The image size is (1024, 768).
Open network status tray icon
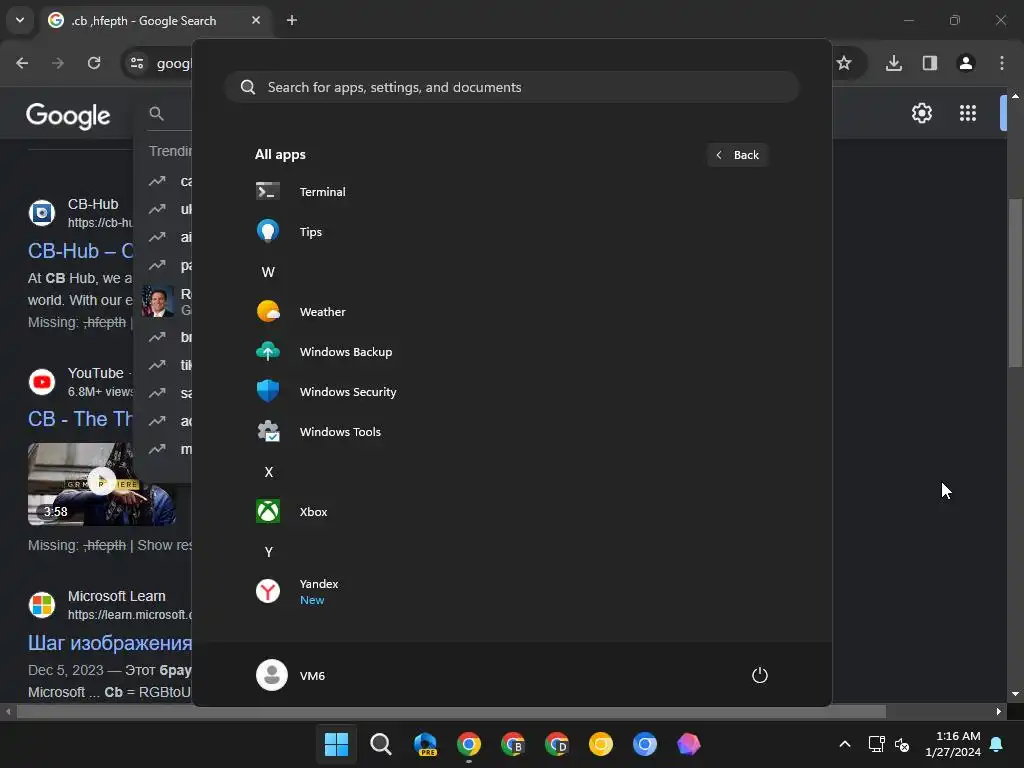pyautogui.click(x=876, y=744)
